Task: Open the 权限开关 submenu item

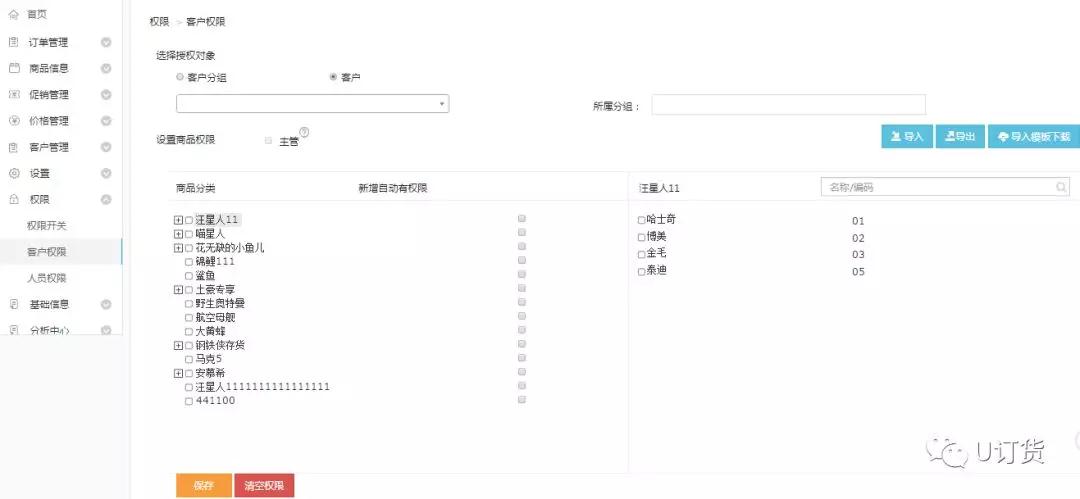Action: point(47,225)
